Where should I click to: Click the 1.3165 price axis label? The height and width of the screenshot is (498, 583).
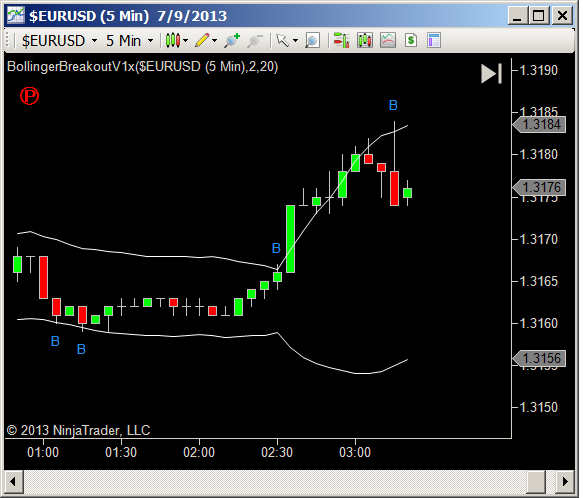point(538,281)
